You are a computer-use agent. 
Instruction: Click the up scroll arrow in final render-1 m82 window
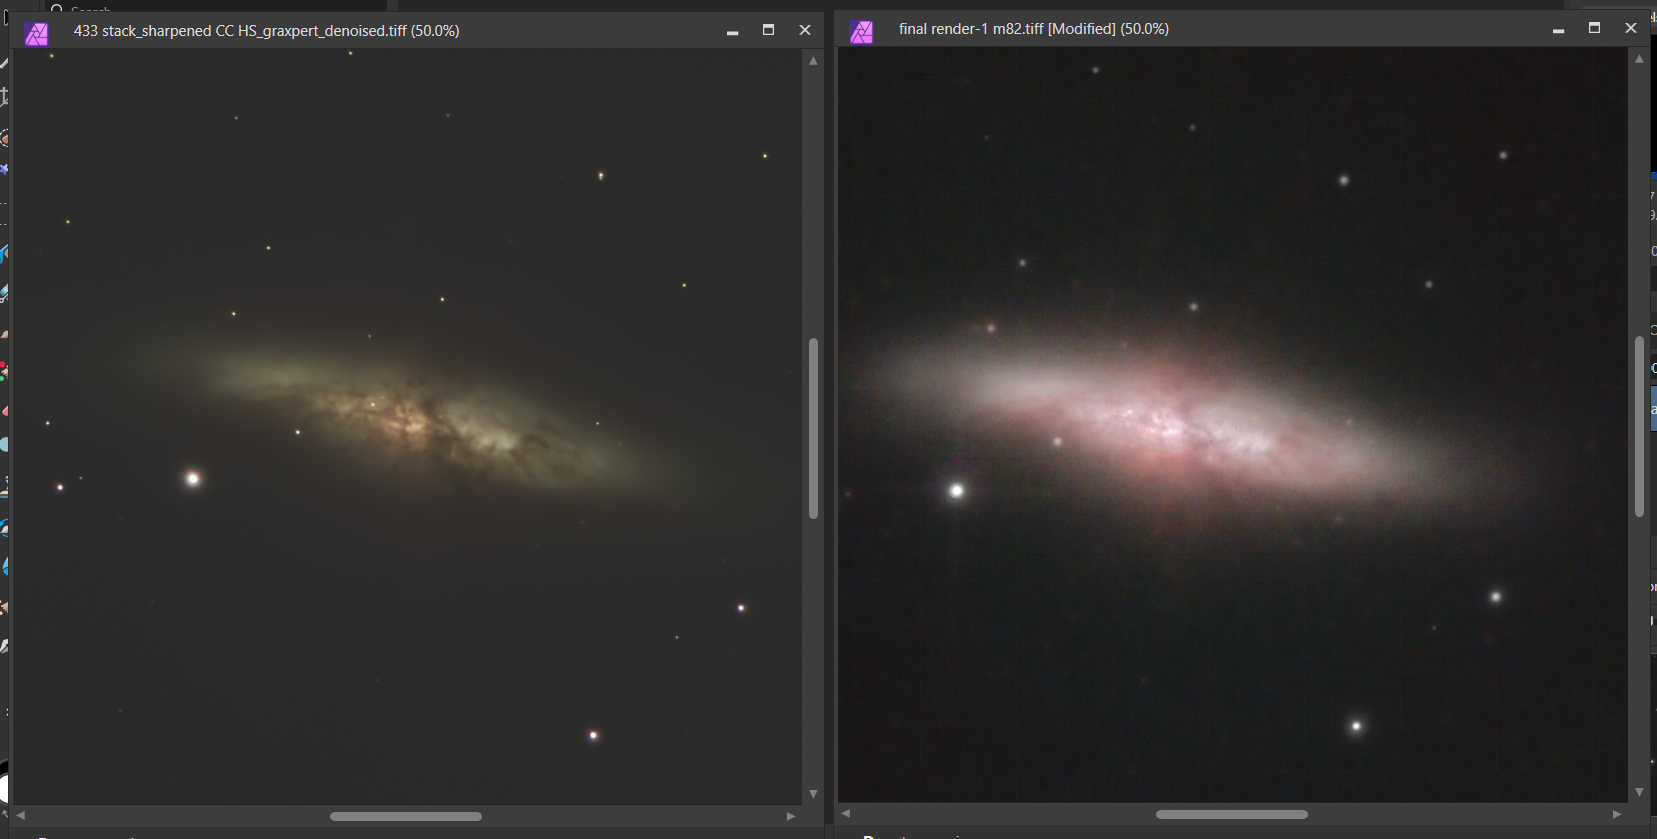coord(1639,59)
